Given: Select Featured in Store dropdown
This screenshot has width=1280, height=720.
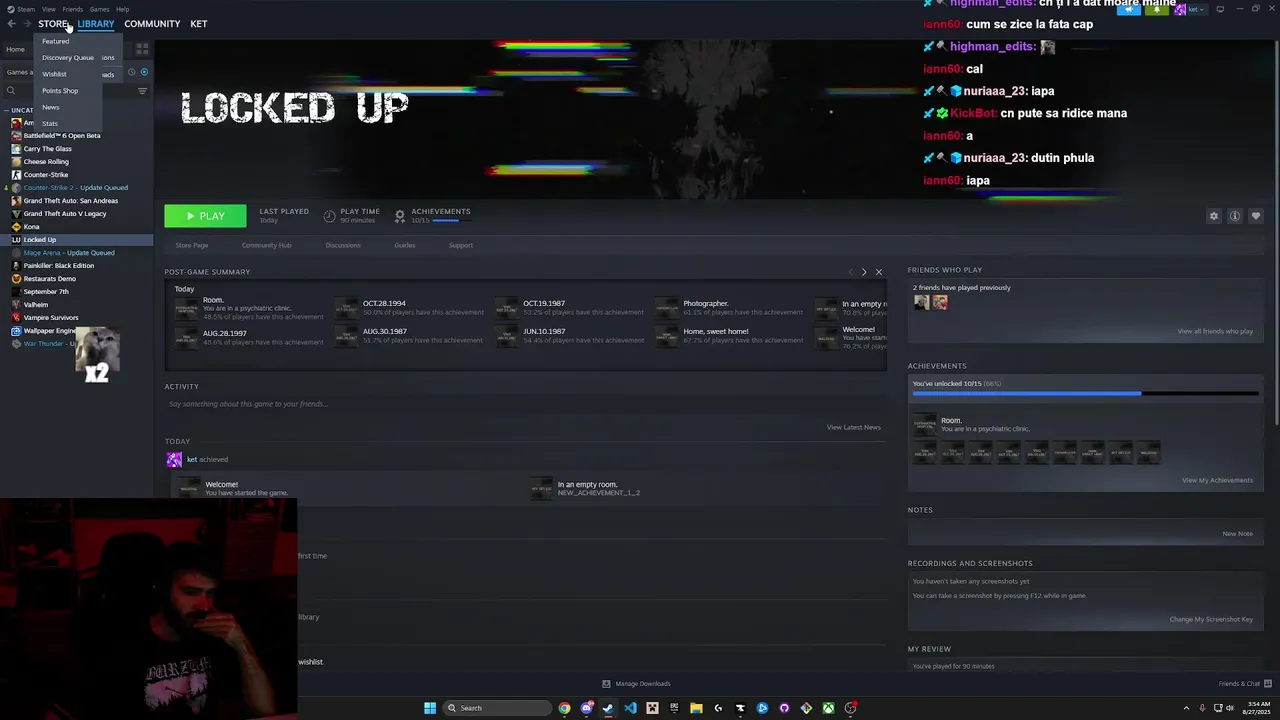Looking at the screenshot, I should [x=56, y=41].
